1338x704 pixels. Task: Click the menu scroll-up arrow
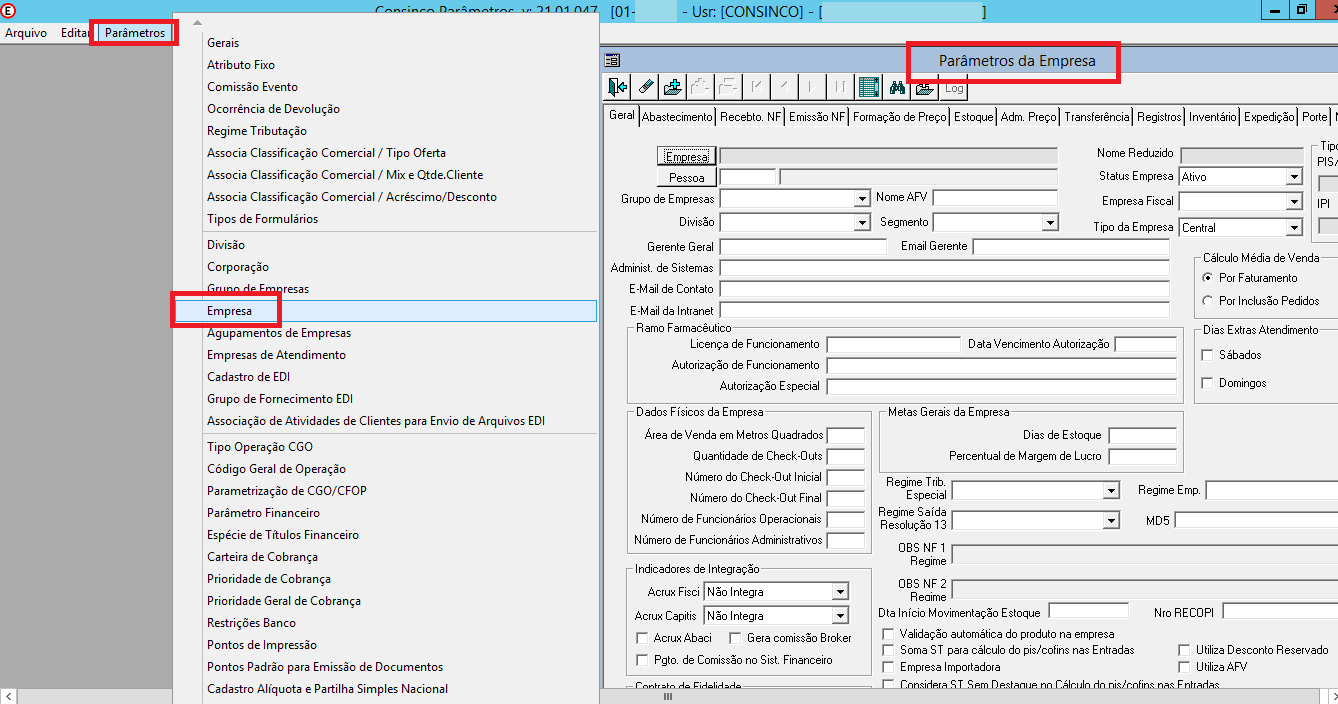point(197,23)
